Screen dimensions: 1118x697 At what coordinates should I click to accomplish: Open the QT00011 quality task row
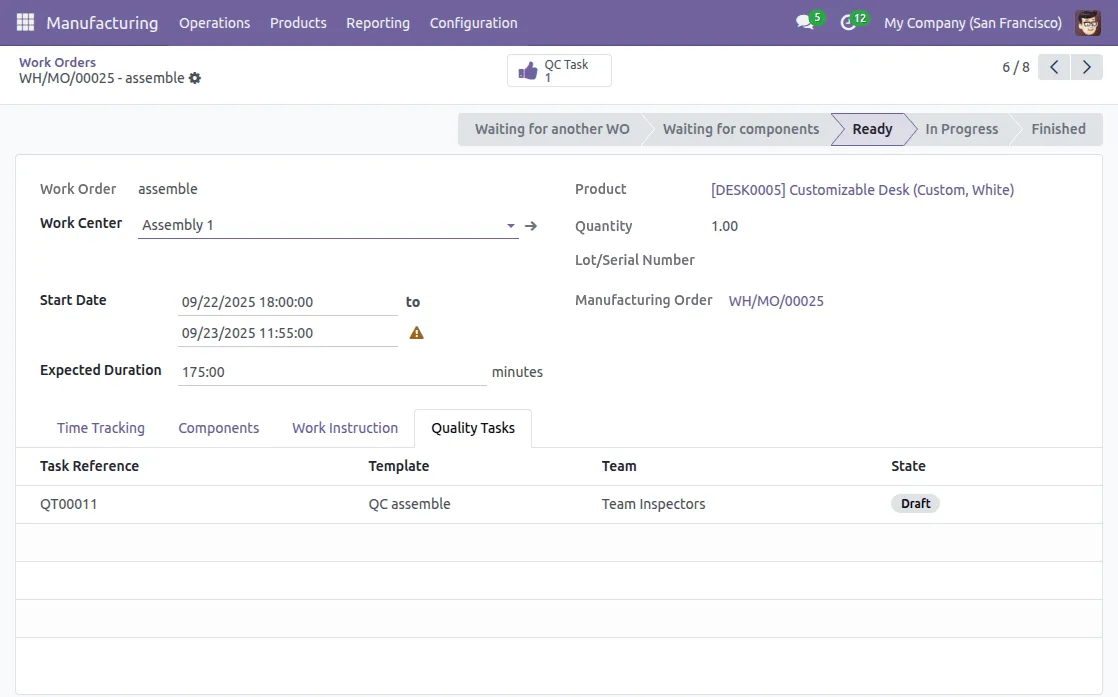(x=69, y=504)
